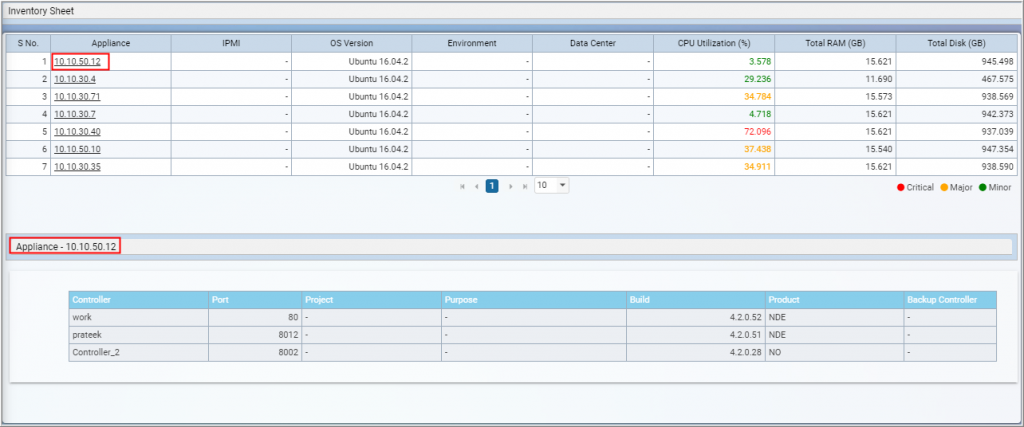Click the red Critical legend dot
1024x427 pixels.
pos(901,188)
